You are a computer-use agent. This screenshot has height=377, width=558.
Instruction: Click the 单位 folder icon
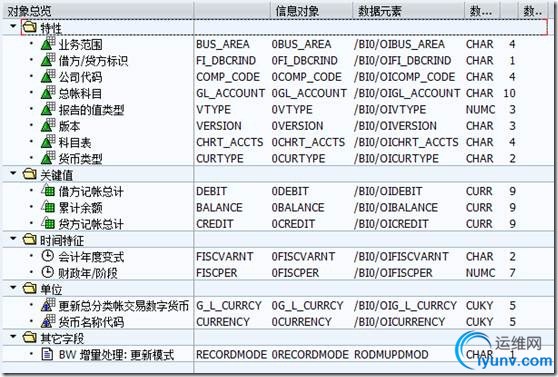[x=30, y=289]
